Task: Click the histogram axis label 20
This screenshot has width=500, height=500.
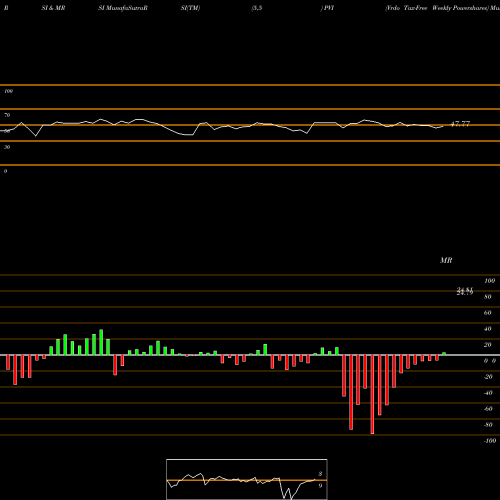Action: click(488, 345)
